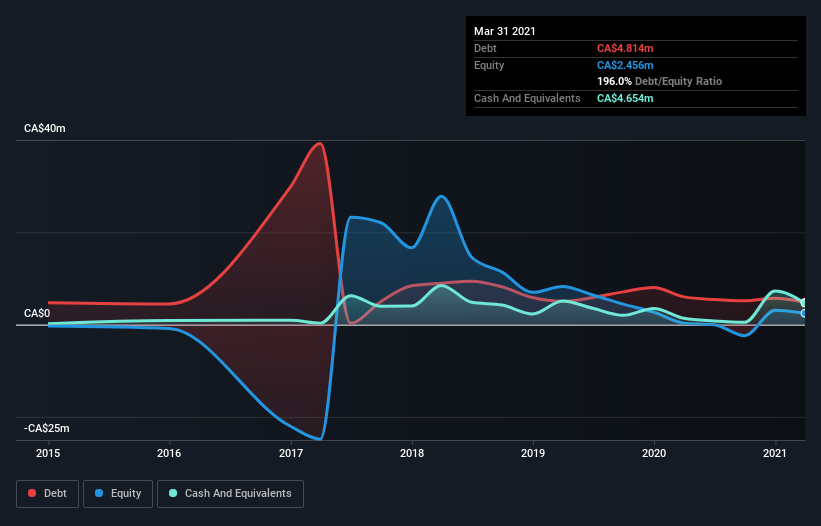Click the red debt line peak in 2017

click(x=319, y=143)
